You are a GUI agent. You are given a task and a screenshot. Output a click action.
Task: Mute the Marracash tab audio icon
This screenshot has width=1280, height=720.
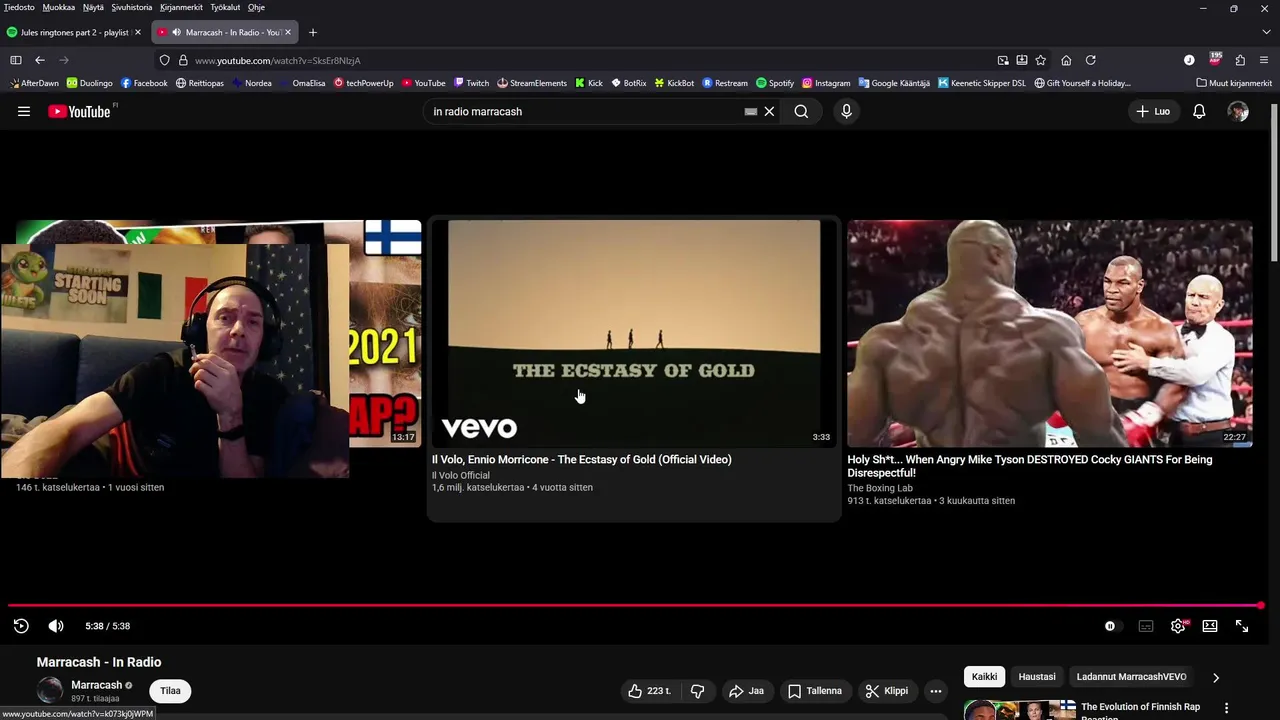point(176,32)
